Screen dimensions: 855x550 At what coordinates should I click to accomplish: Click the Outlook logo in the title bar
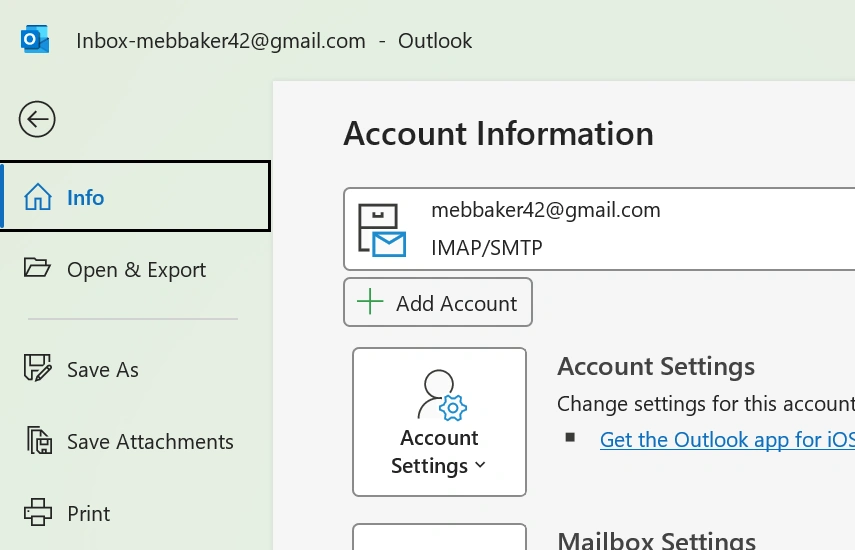coord(34,39)
